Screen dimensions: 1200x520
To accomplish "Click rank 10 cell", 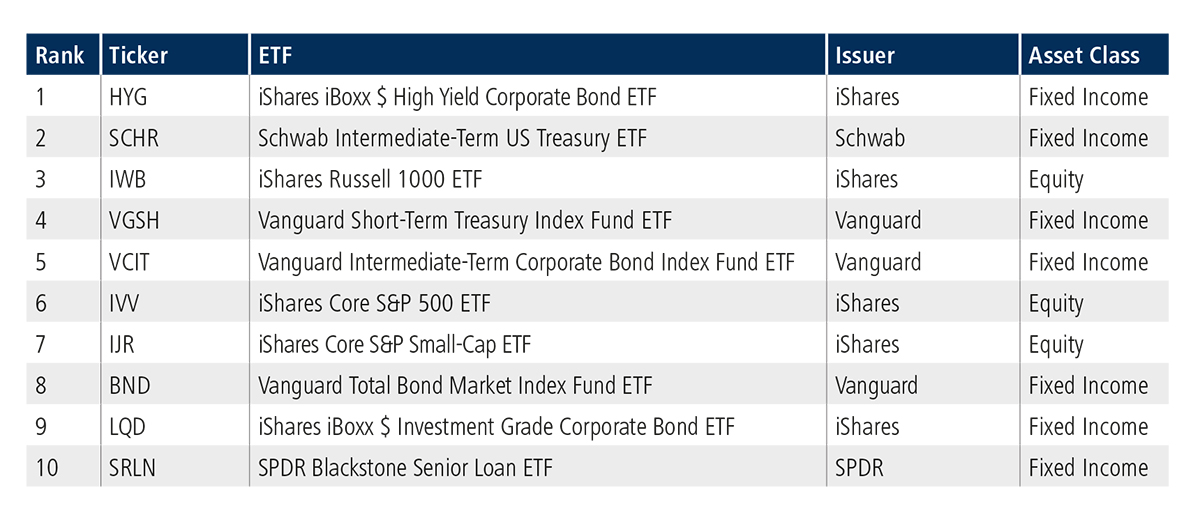I will point(47,468).
